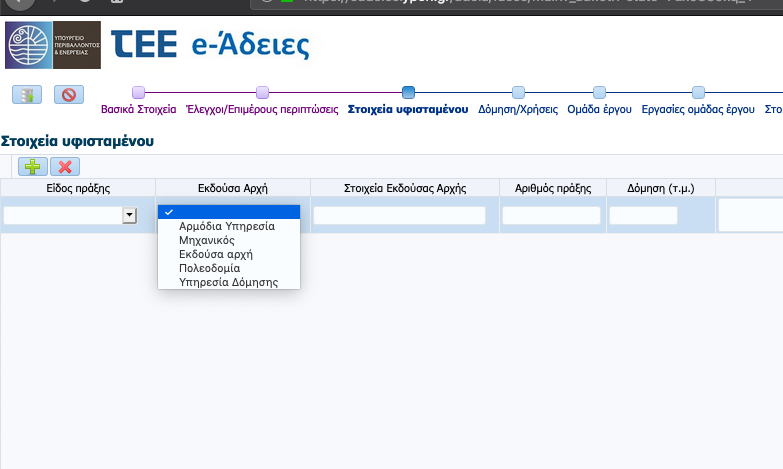Click the green plus add row button
783x469 pixels.
[31, 167]
